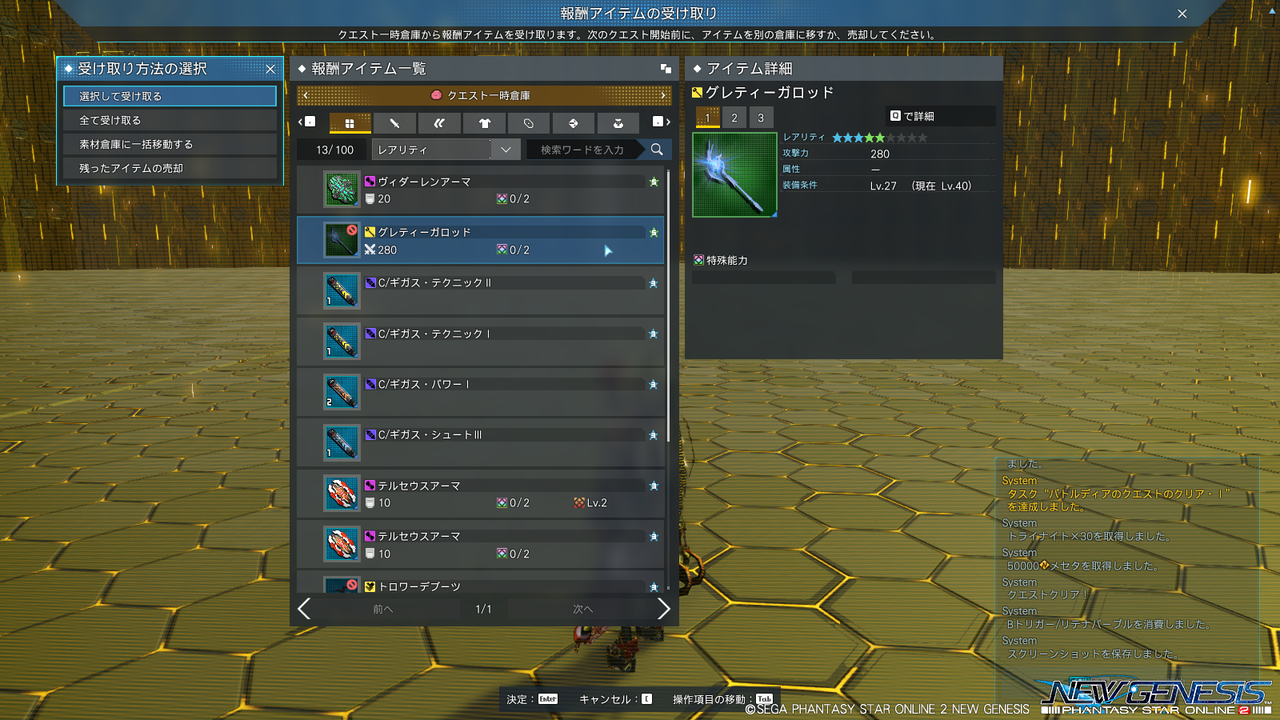This screenshot has height=720, width=1280.
Task: Click E key hint for キャンセル
Action: tap(647, 699)
